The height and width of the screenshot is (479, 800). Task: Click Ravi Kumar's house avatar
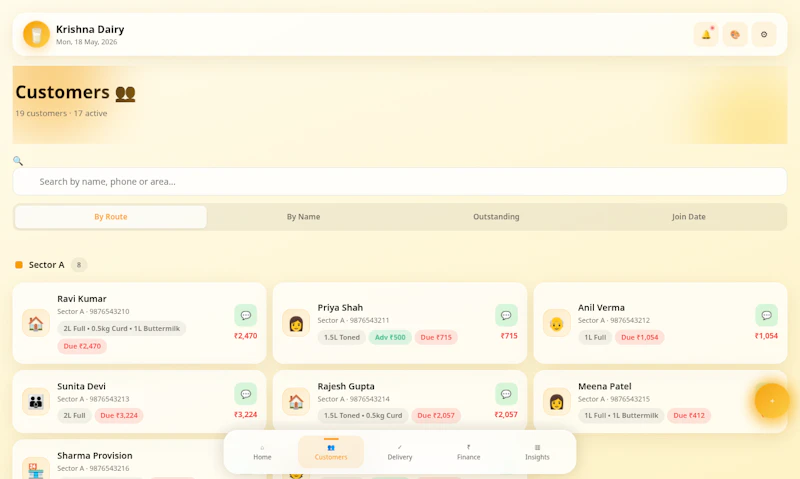click(x=36, y=323)
